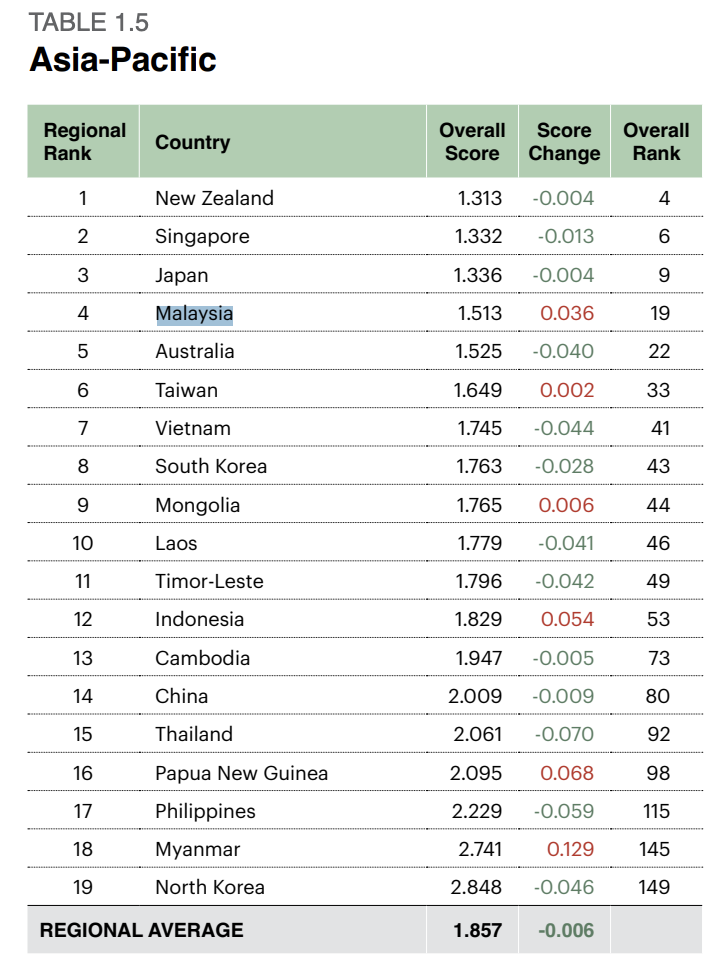Click the Score Change column header
718x974 pixels.
pos(564,142)
